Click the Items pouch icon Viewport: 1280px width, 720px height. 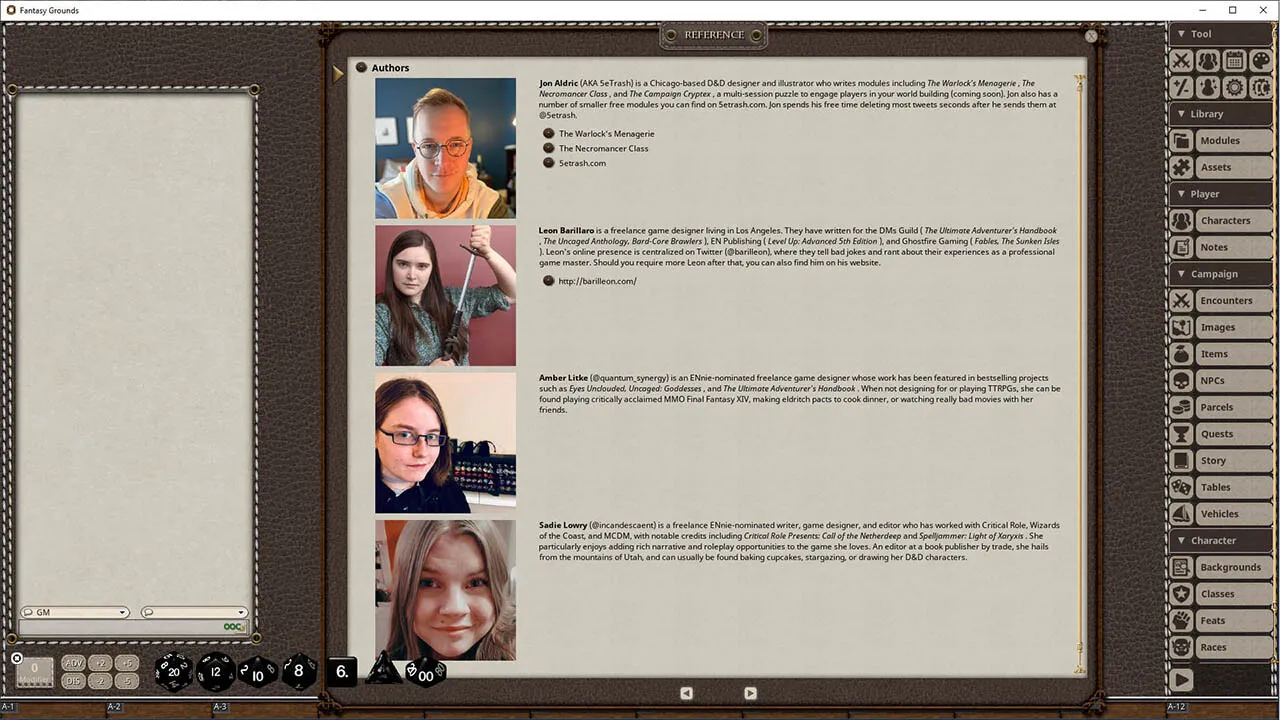[x=1182, y=354]
